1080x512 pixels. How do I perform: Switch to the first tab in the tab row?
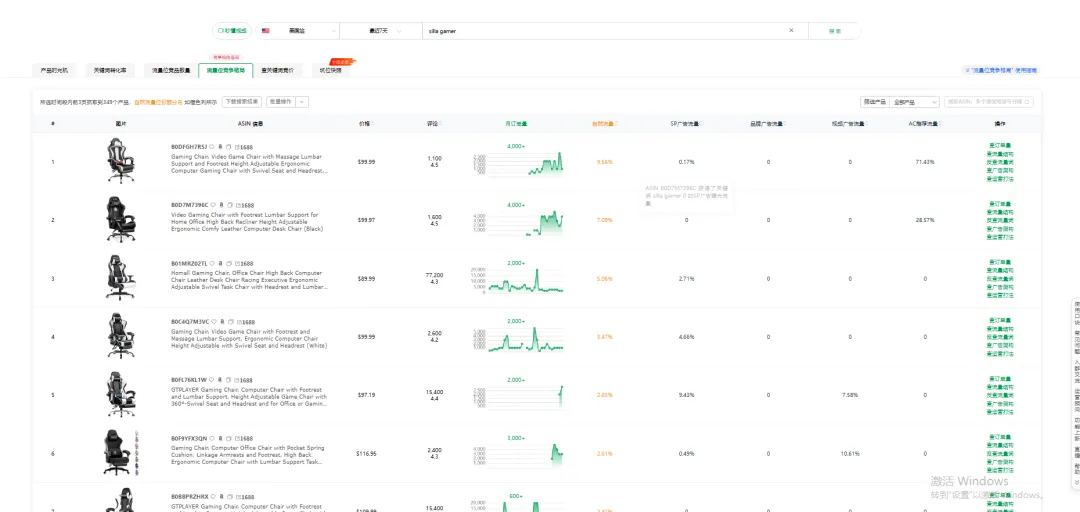pos(54,70)
